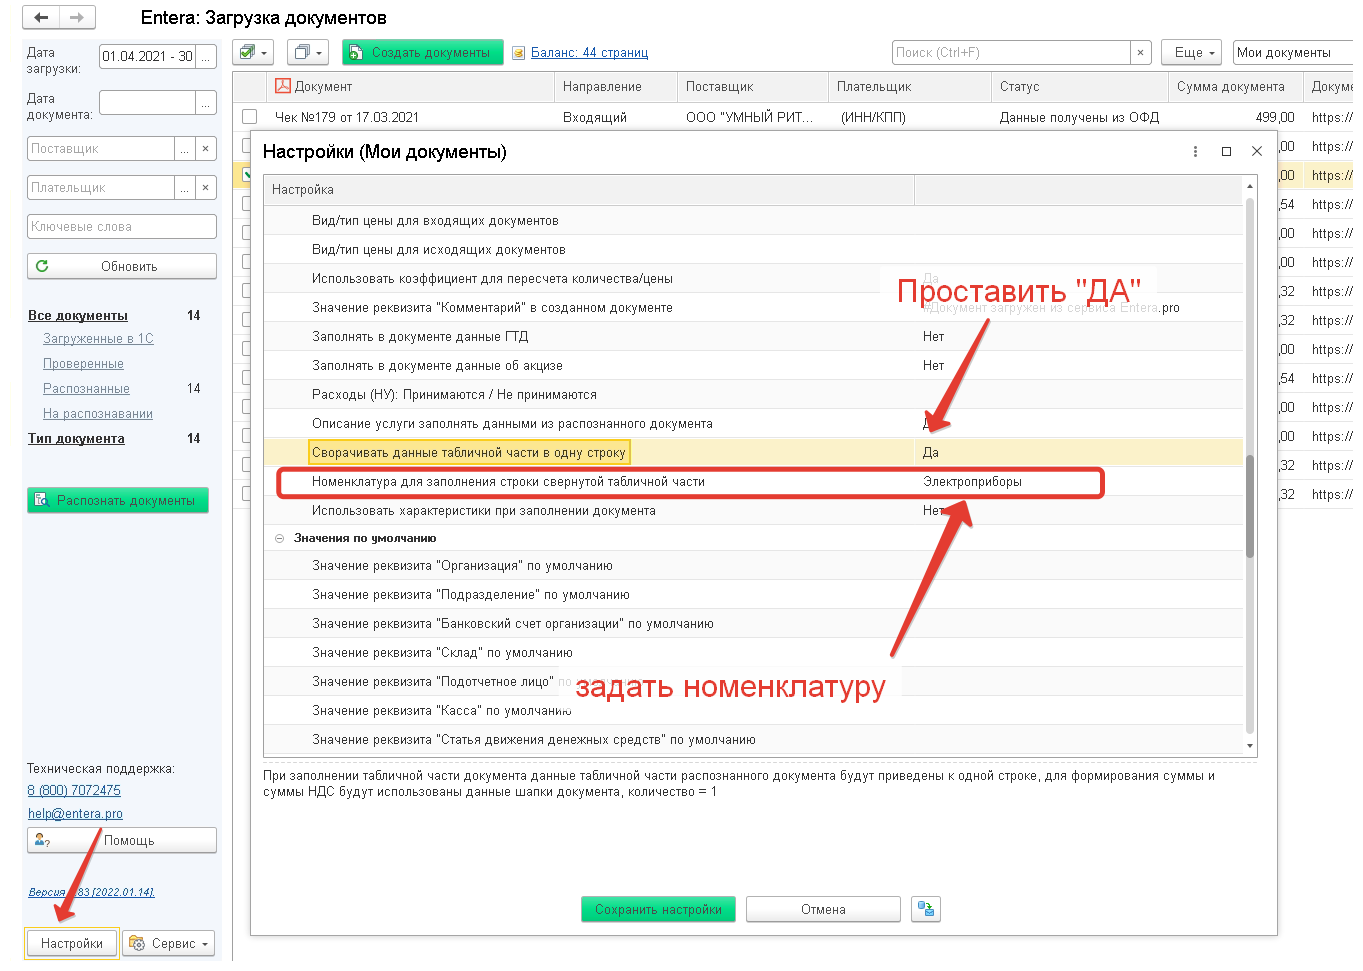This screenshot has width=1363, height=971.
Task: Open the copy documents dropdown icon
Action: coord(307,52)
